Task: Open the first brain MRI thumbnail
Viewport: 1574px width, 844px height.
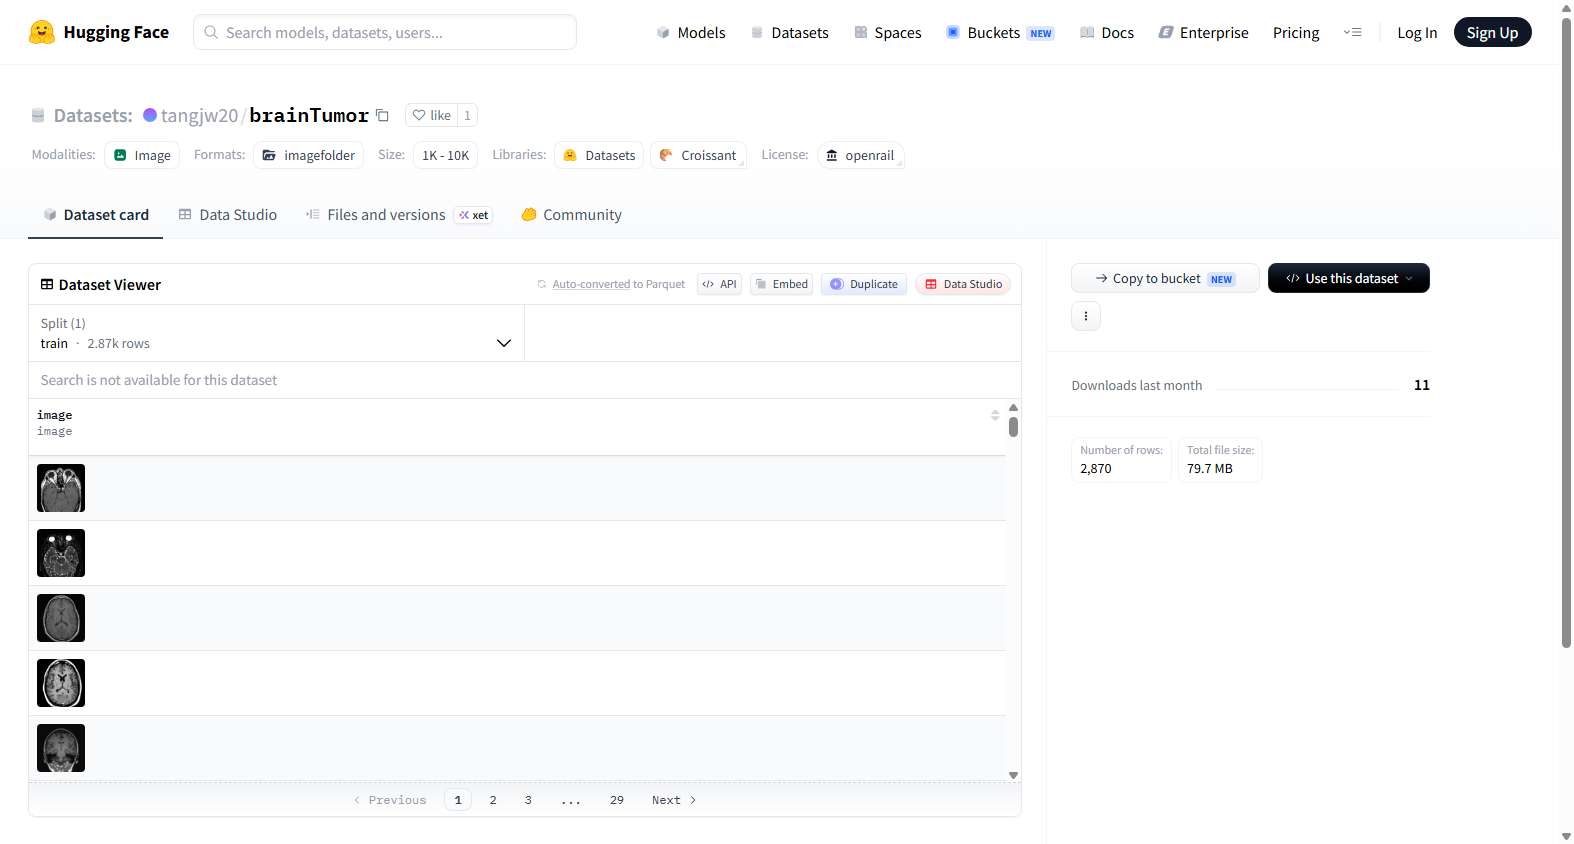Action: point(61,488)
